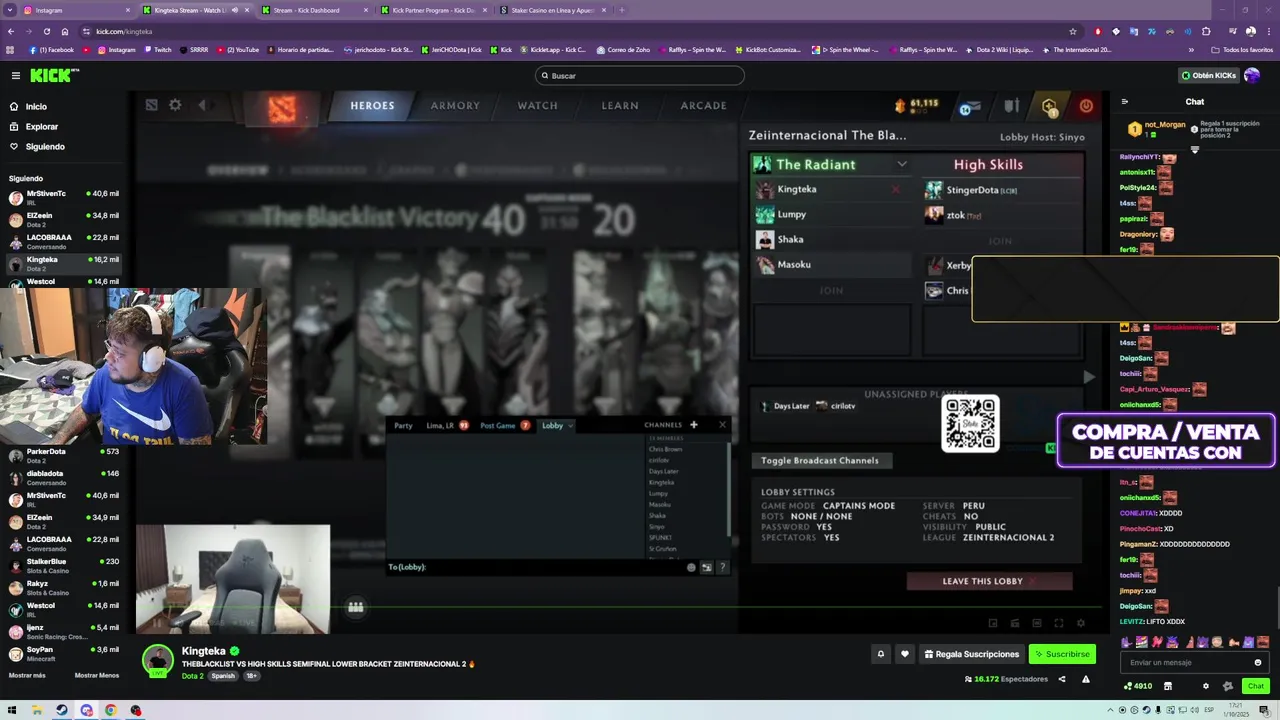Screen dimensions: 1280x720
Task: Reload the page in Chrome
Action: [46, 31]
